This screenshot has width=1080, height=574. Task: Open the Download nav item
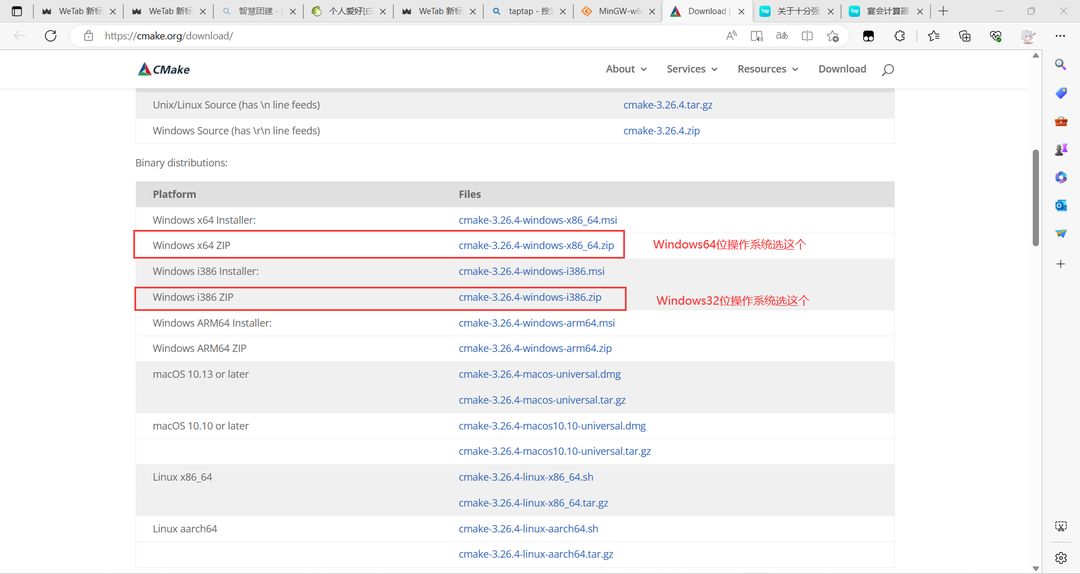[x=842, y=69]
